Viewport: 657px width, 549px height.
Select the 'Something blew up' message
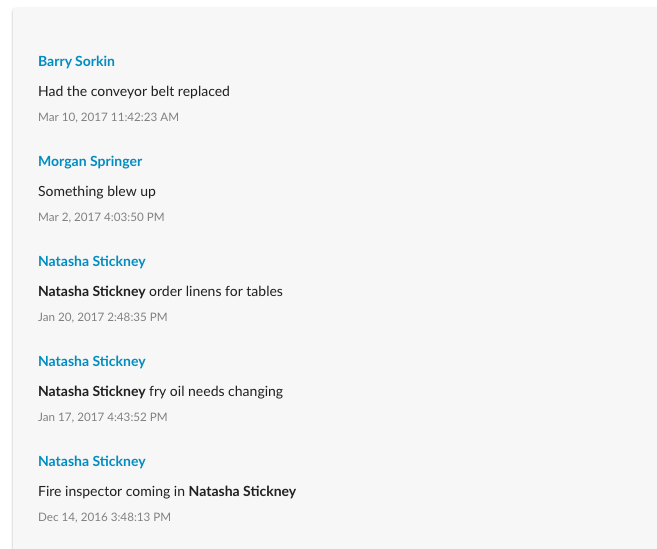click(97, 191)
